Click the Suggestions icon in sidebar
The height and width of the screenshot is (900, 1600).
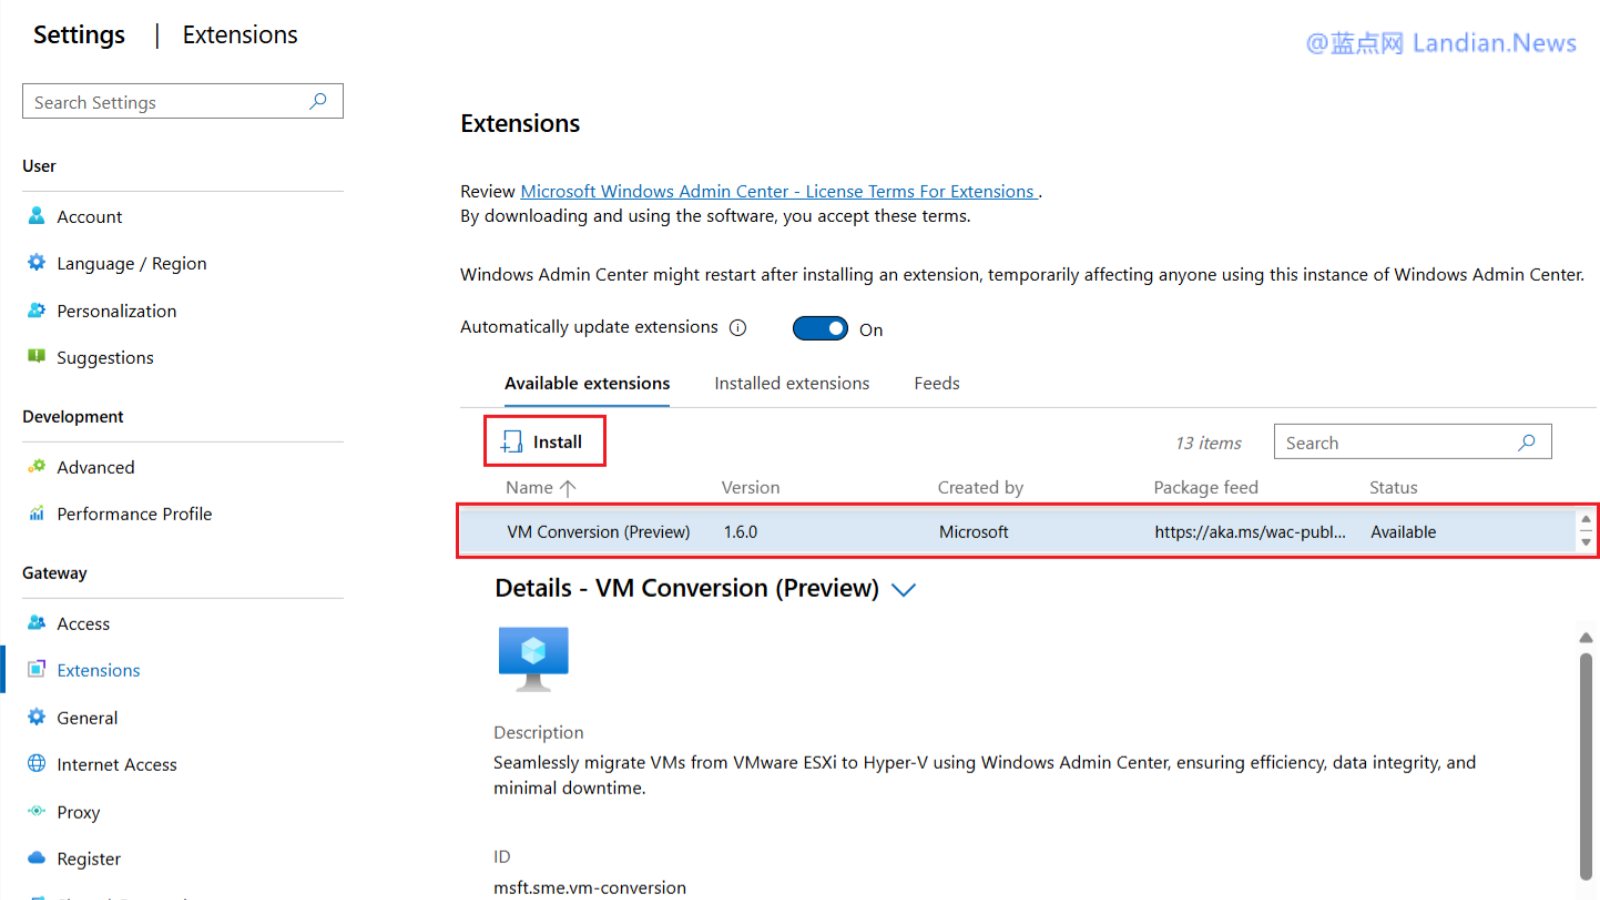[37, 357]
